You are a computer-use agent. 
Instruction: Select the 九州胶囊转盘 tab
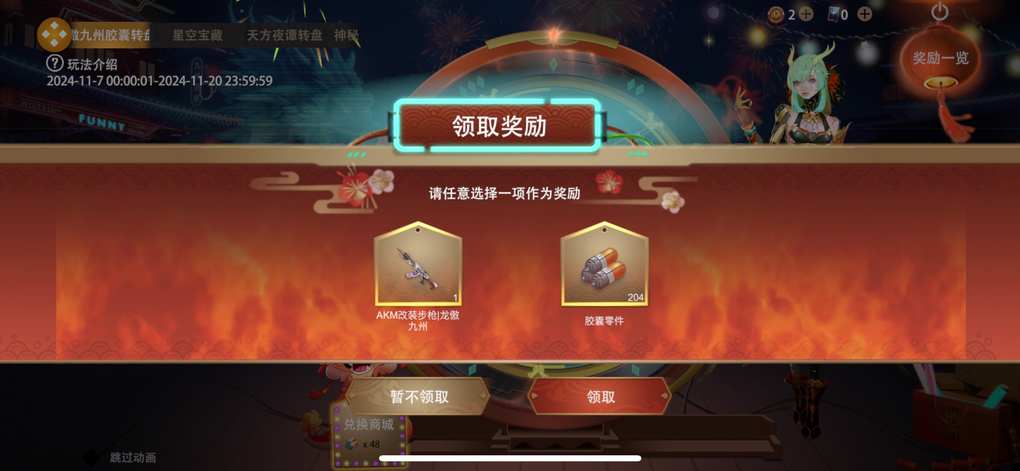point(109,35)
